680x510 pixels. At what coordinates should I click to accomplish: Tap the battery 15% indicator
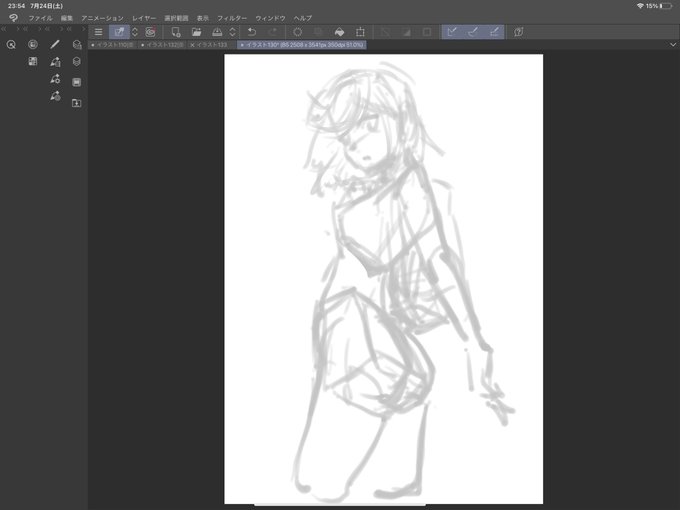pyautogui.click(x=659, y=6)
